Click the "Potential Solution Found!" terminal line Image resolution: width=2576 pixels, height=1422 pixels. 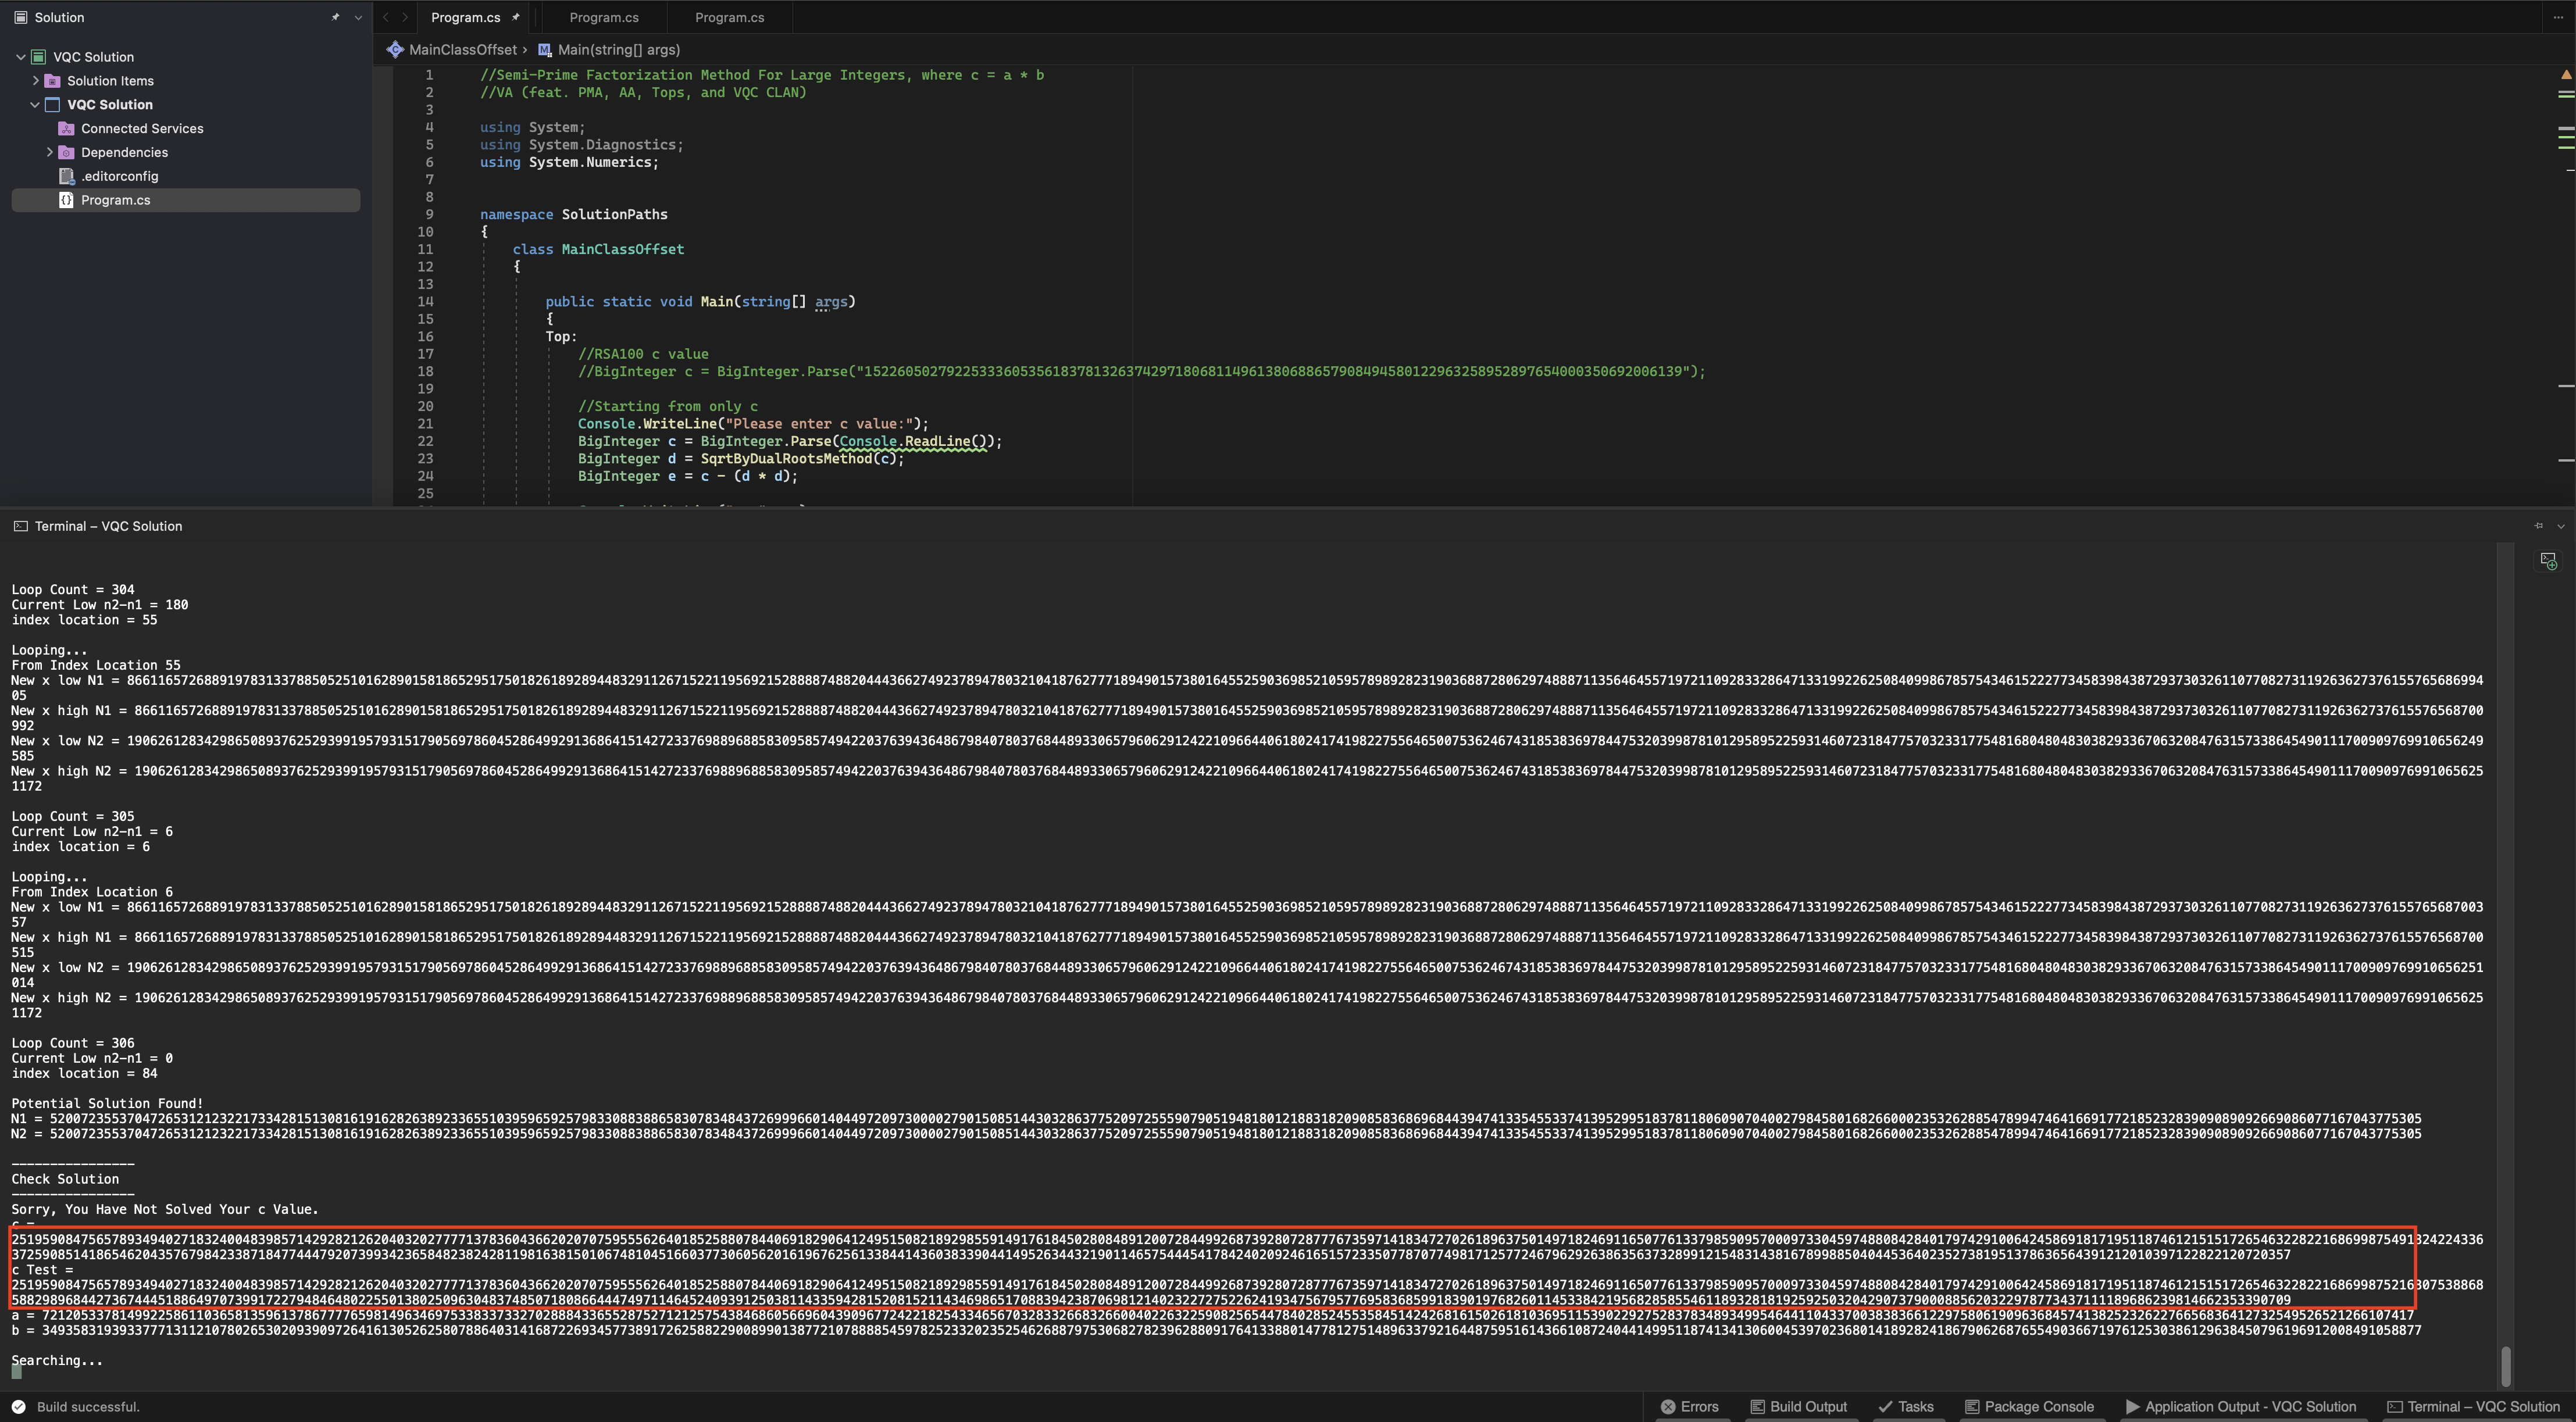pyautogui.click(x=107, y=1103)
